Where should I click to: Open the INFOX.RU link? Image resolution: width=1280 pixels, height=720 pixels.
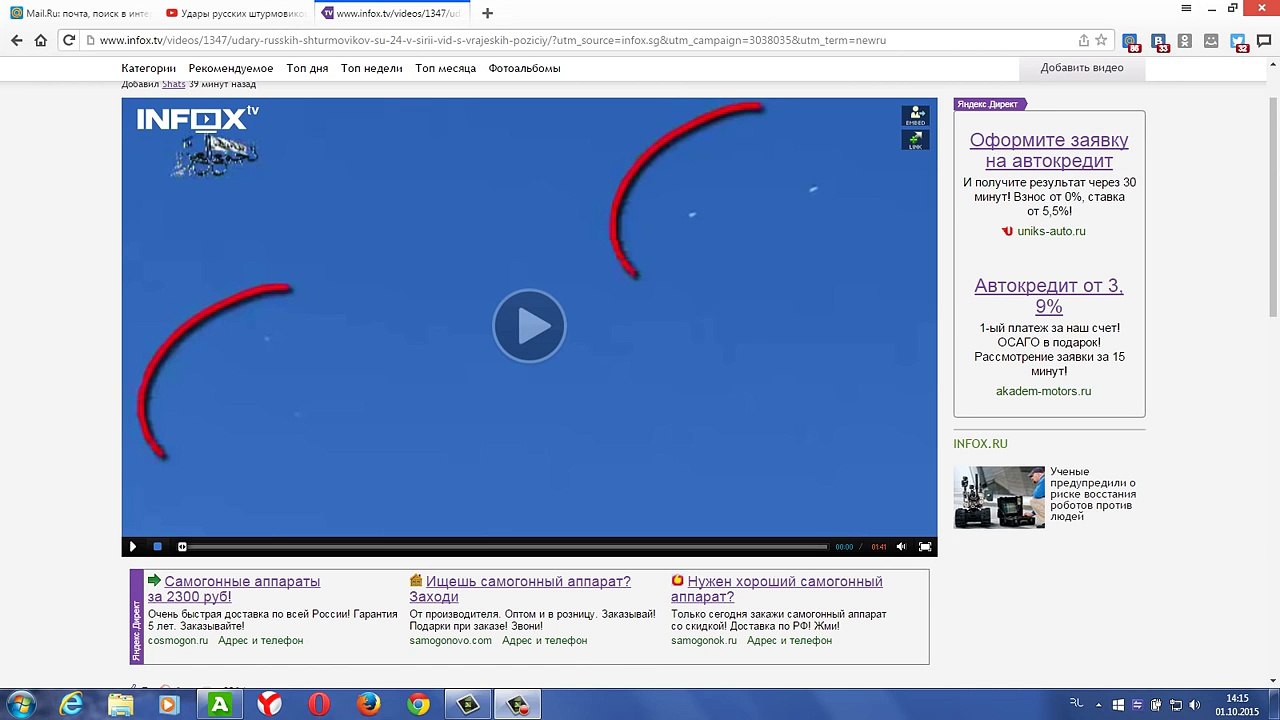pyautogui.click(x=980, y=444)
